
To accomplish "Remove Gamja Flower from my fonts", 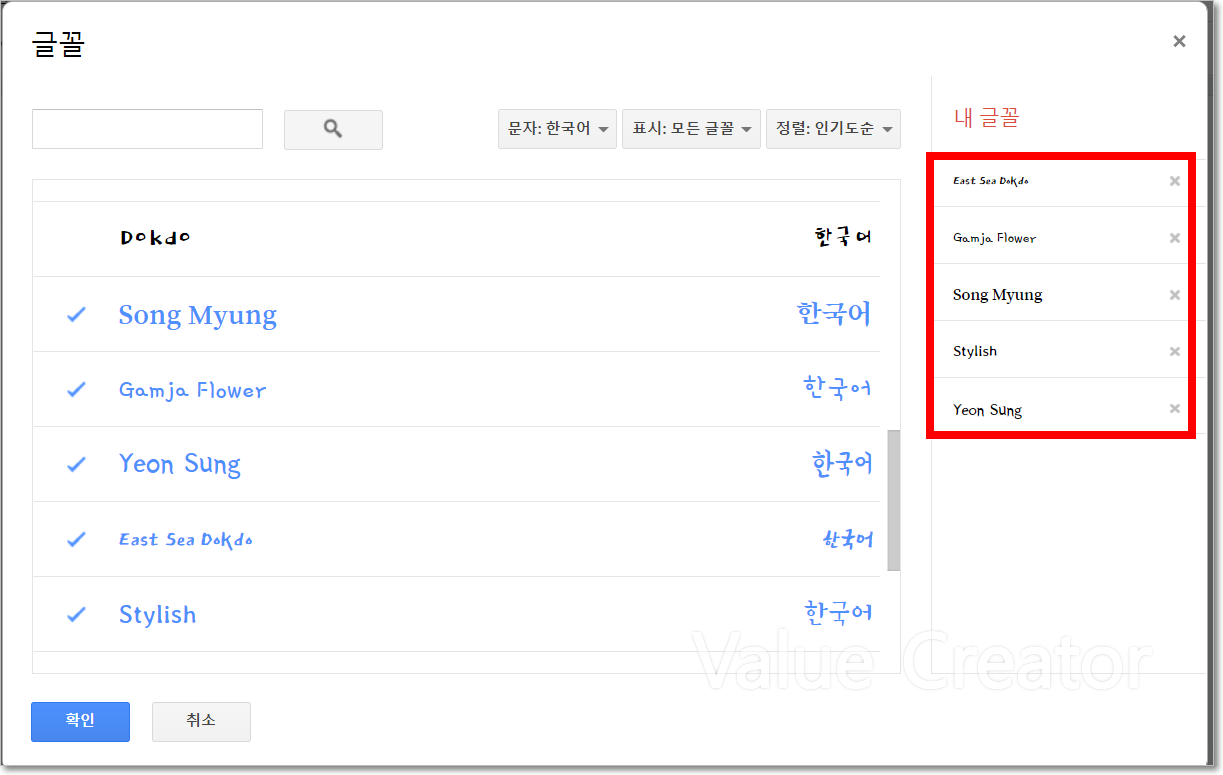I will point(1175,238).
